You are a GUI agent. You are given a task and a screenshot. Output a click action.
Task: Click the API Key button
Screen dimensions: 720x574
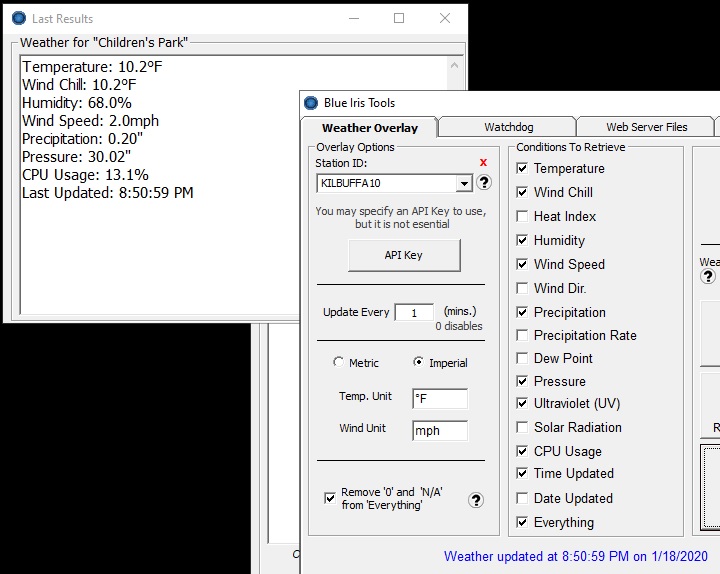[404, 255]
